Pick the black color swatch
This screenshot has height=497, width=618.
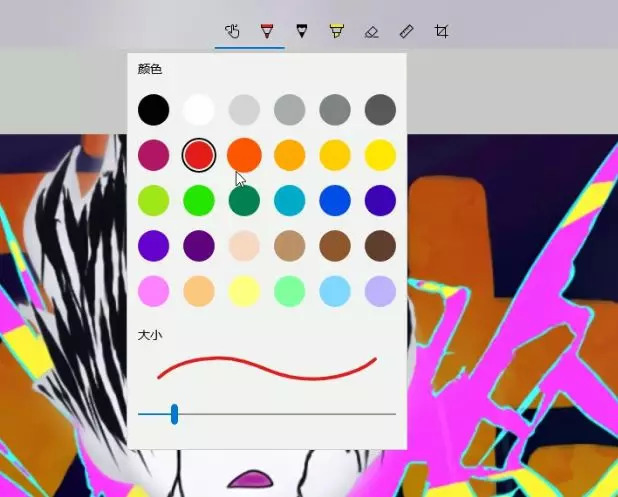click(x=154, y=110)
